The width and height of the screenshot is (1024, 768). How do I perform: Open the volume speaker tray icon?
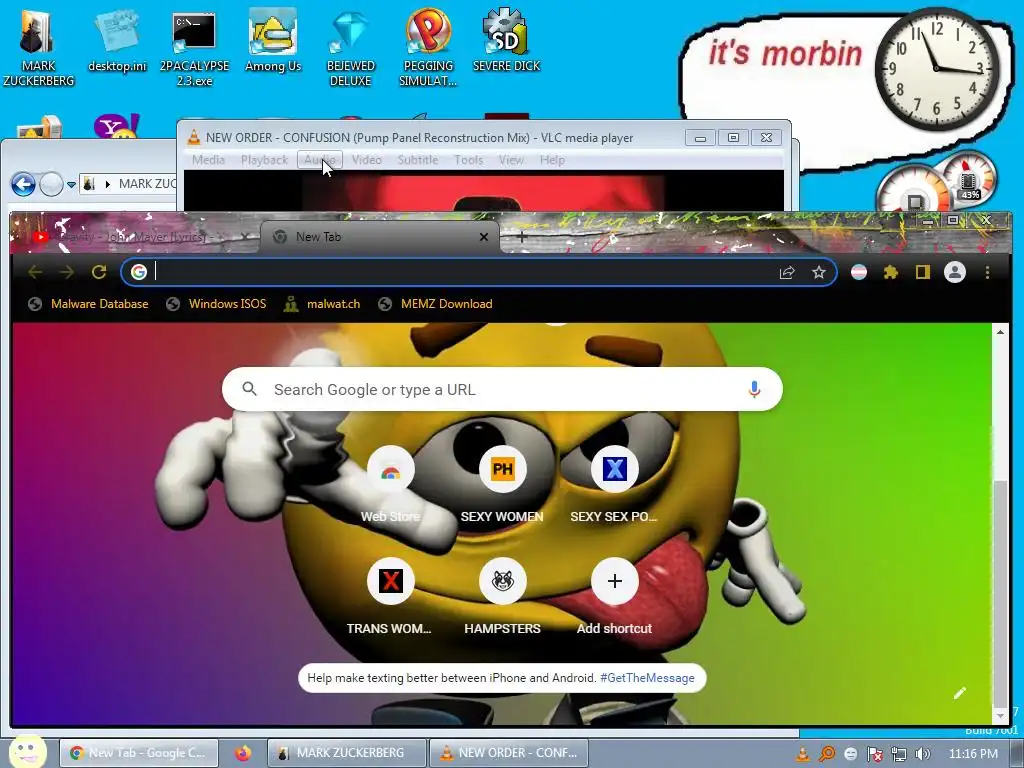pyautogui.click(x=923, y=754)
